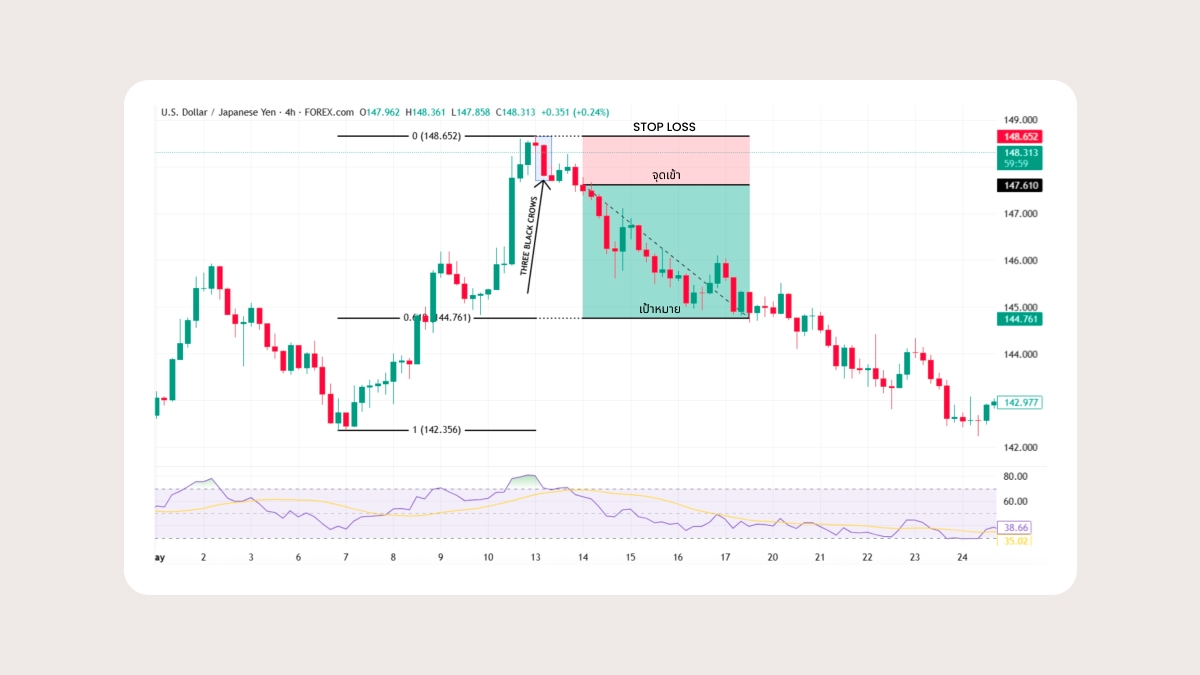This screenshot has width=1200, height=675.
Task: Select the high value H148.361
Action: [428, 113]
